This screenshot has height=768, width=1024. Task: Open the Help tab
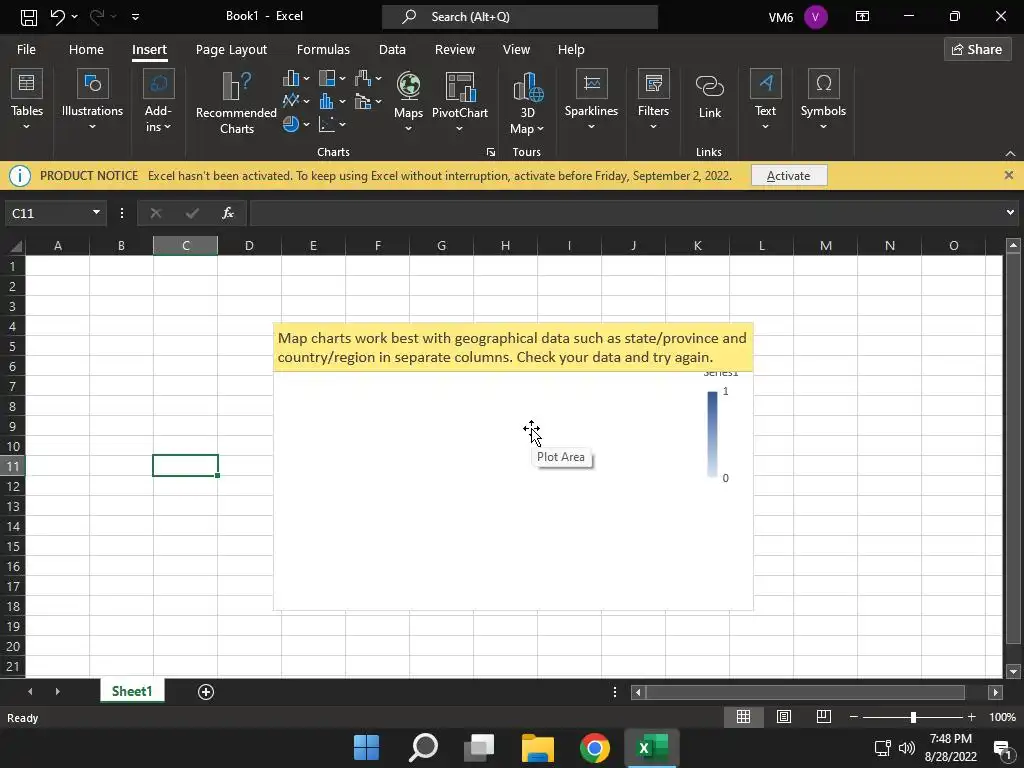pyautogui.click(x=571, y=50)
